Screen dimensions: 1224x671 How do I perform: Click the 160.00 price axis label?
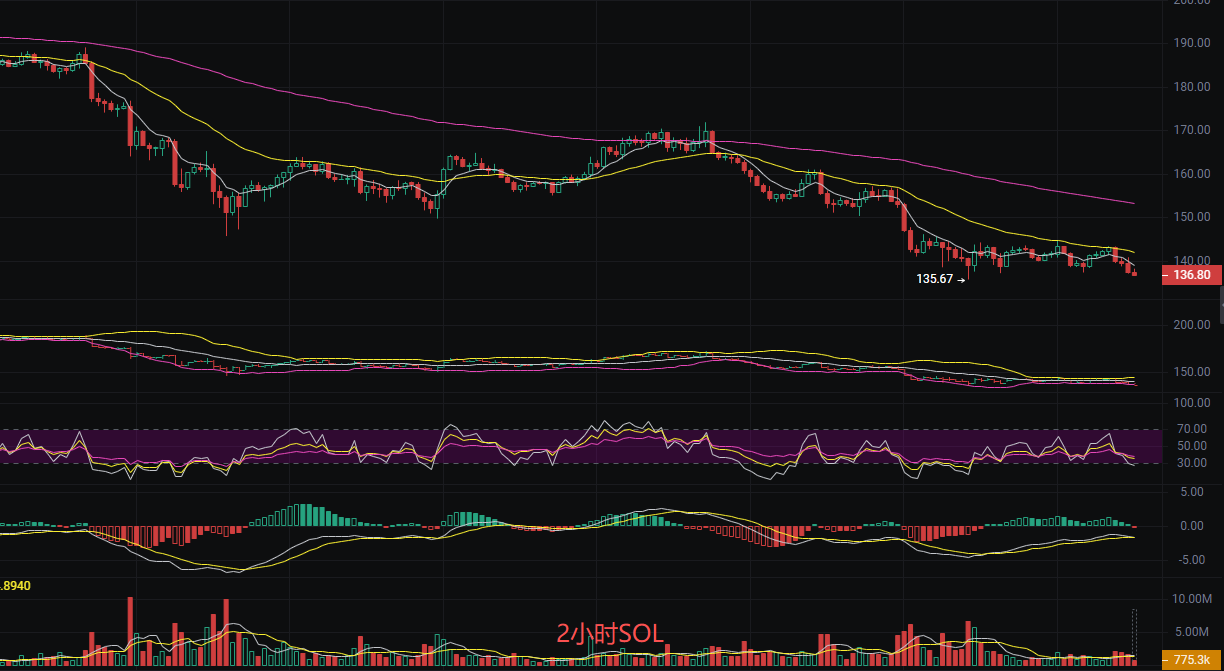[1192, 174]
